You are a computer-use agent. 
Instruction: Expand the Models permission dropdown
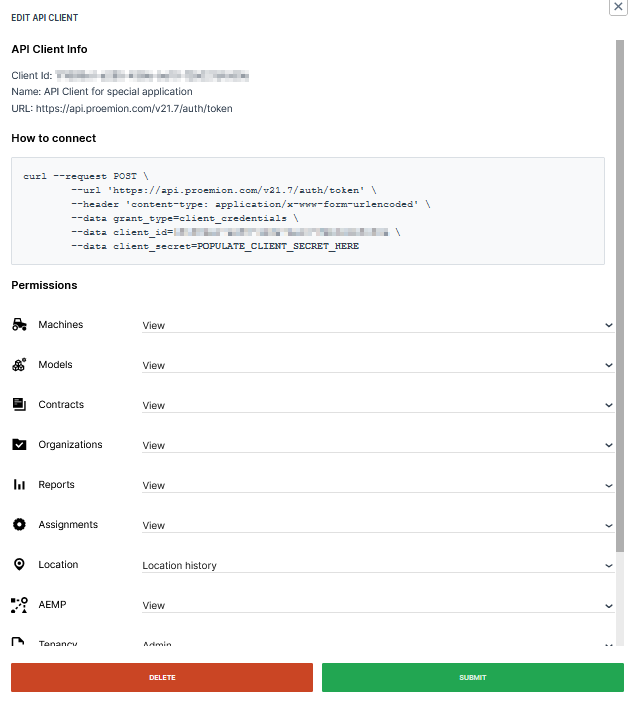(x=377, y=365)
